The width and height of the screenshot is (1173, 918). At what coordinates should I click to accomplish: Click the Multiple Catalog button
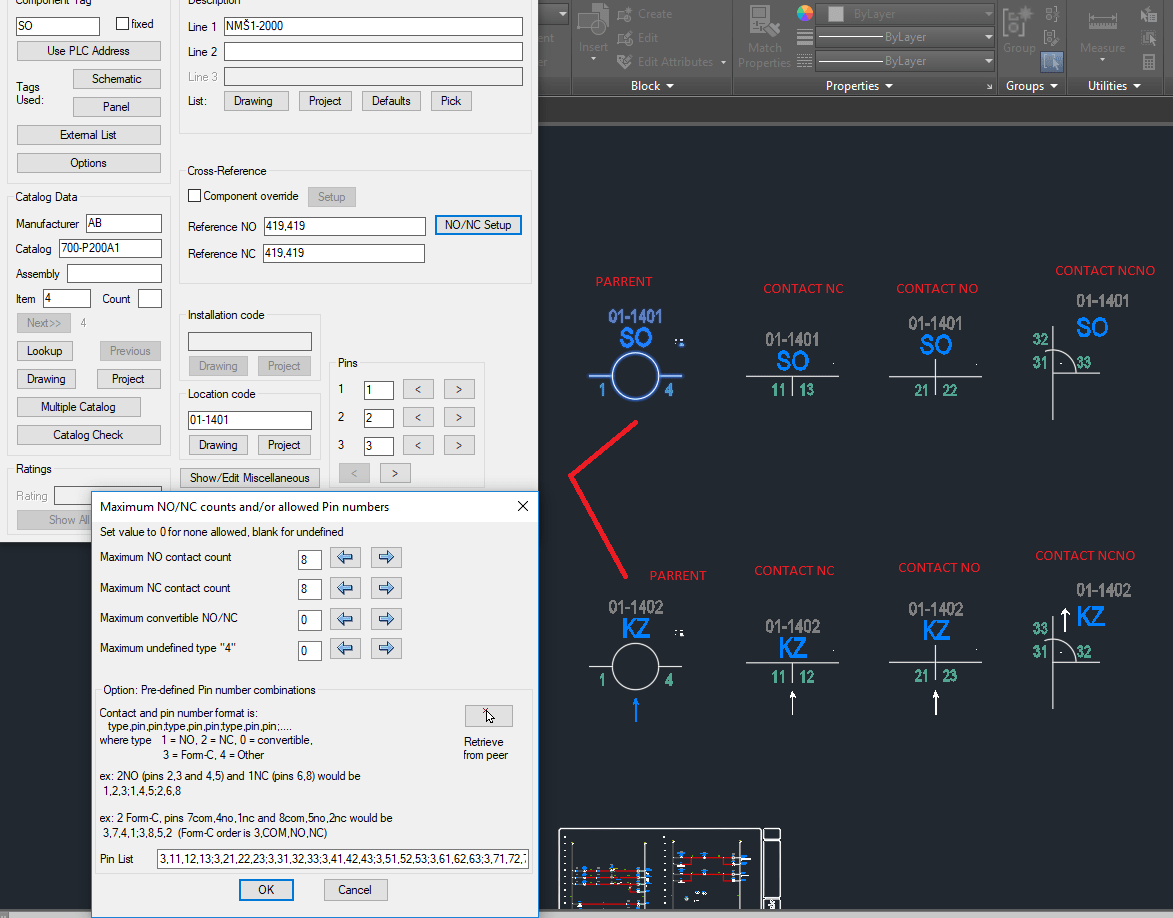coord(79,407)
